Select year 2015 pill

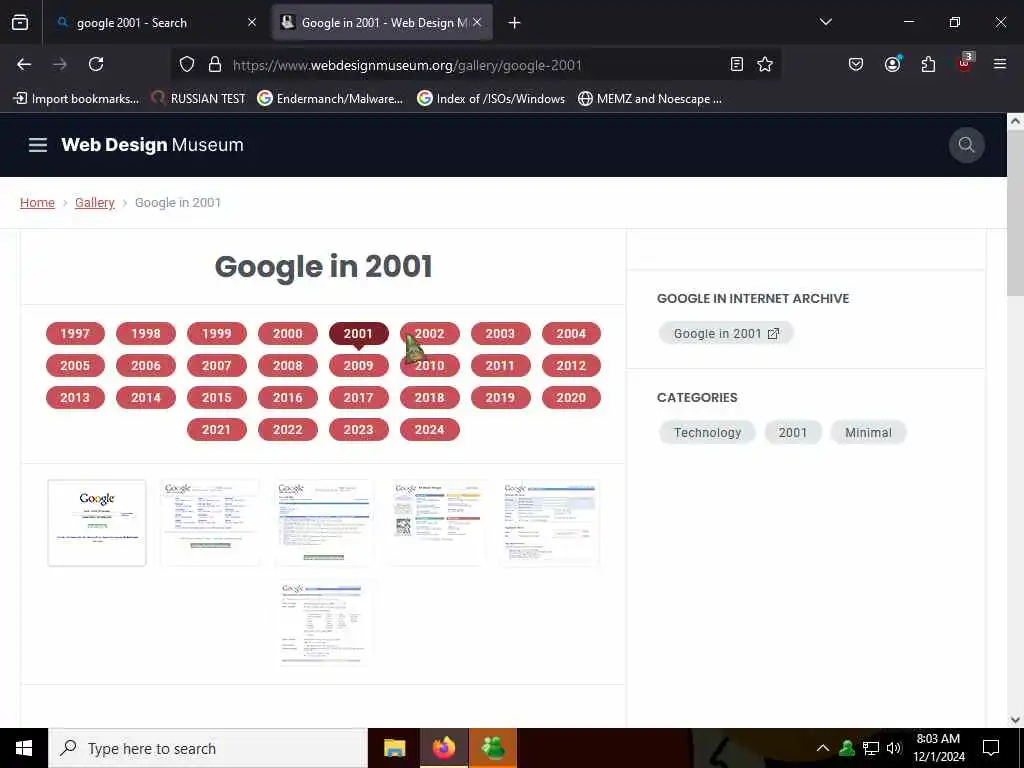[217, 398]
